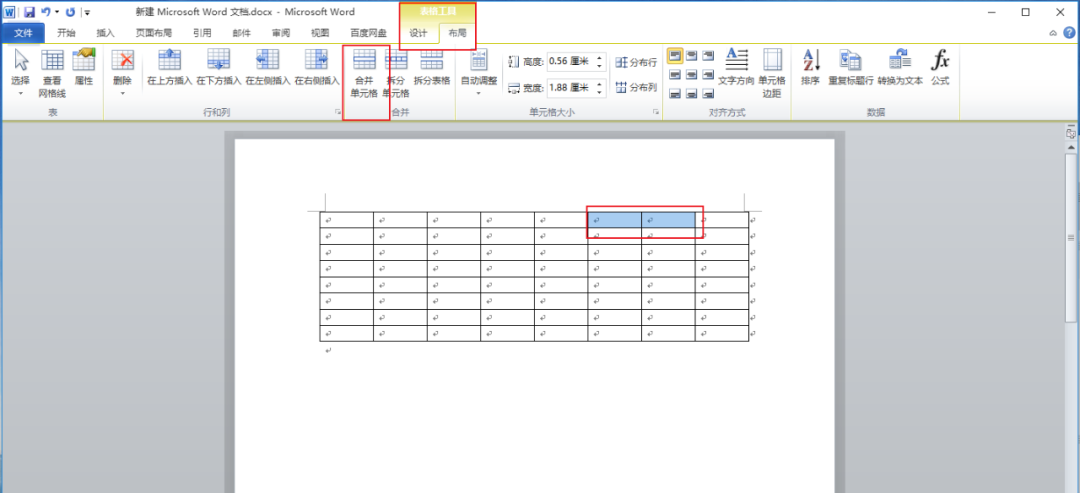The image size is (1080, 493).
Task: Toggle View Gridlines (查看网格线)
Action: (52, 72)
